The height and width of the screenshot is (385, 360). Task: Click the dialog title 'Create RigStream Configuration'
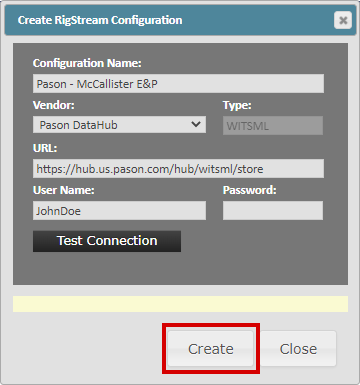(x=100, y=20)
